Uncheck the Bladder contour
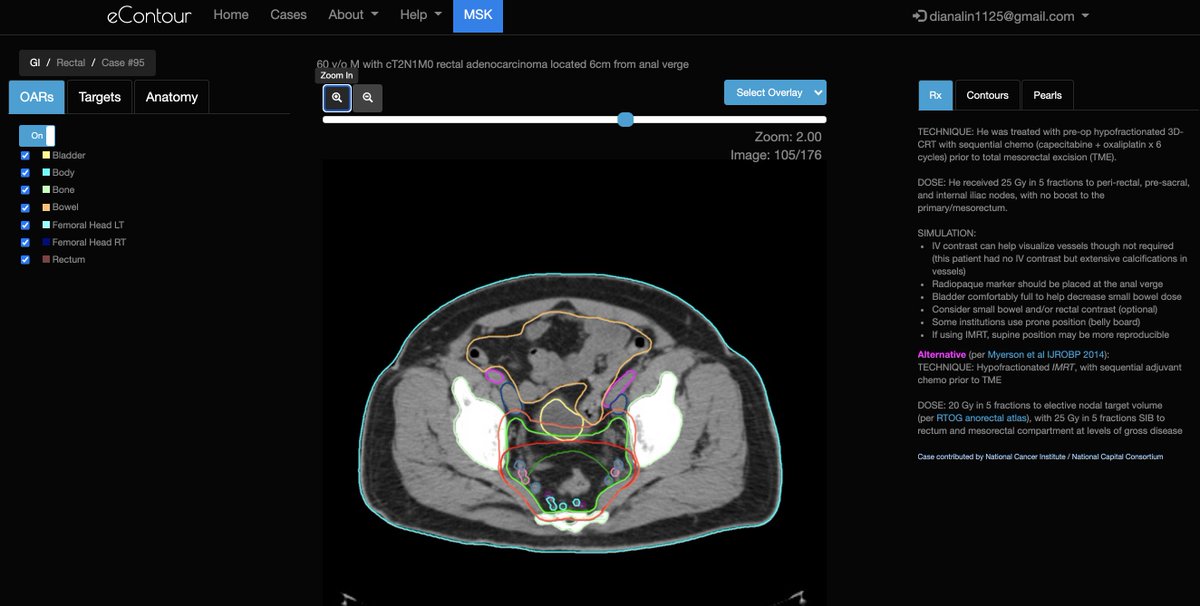Image resolution: width=1200 pixels, height=606 pixels. [25, 155]
